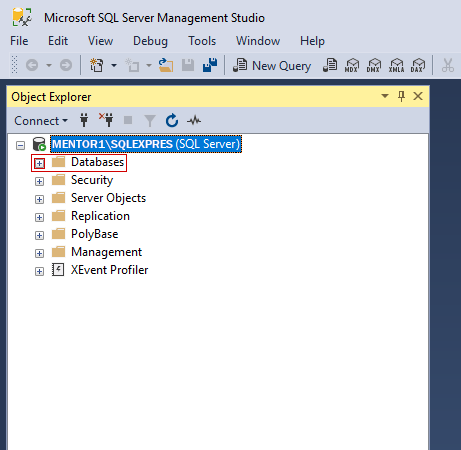This screenshot has width=461, height=450.
Task: Open the Help menu
Action: pyautogui.click(x=312, y=41)
